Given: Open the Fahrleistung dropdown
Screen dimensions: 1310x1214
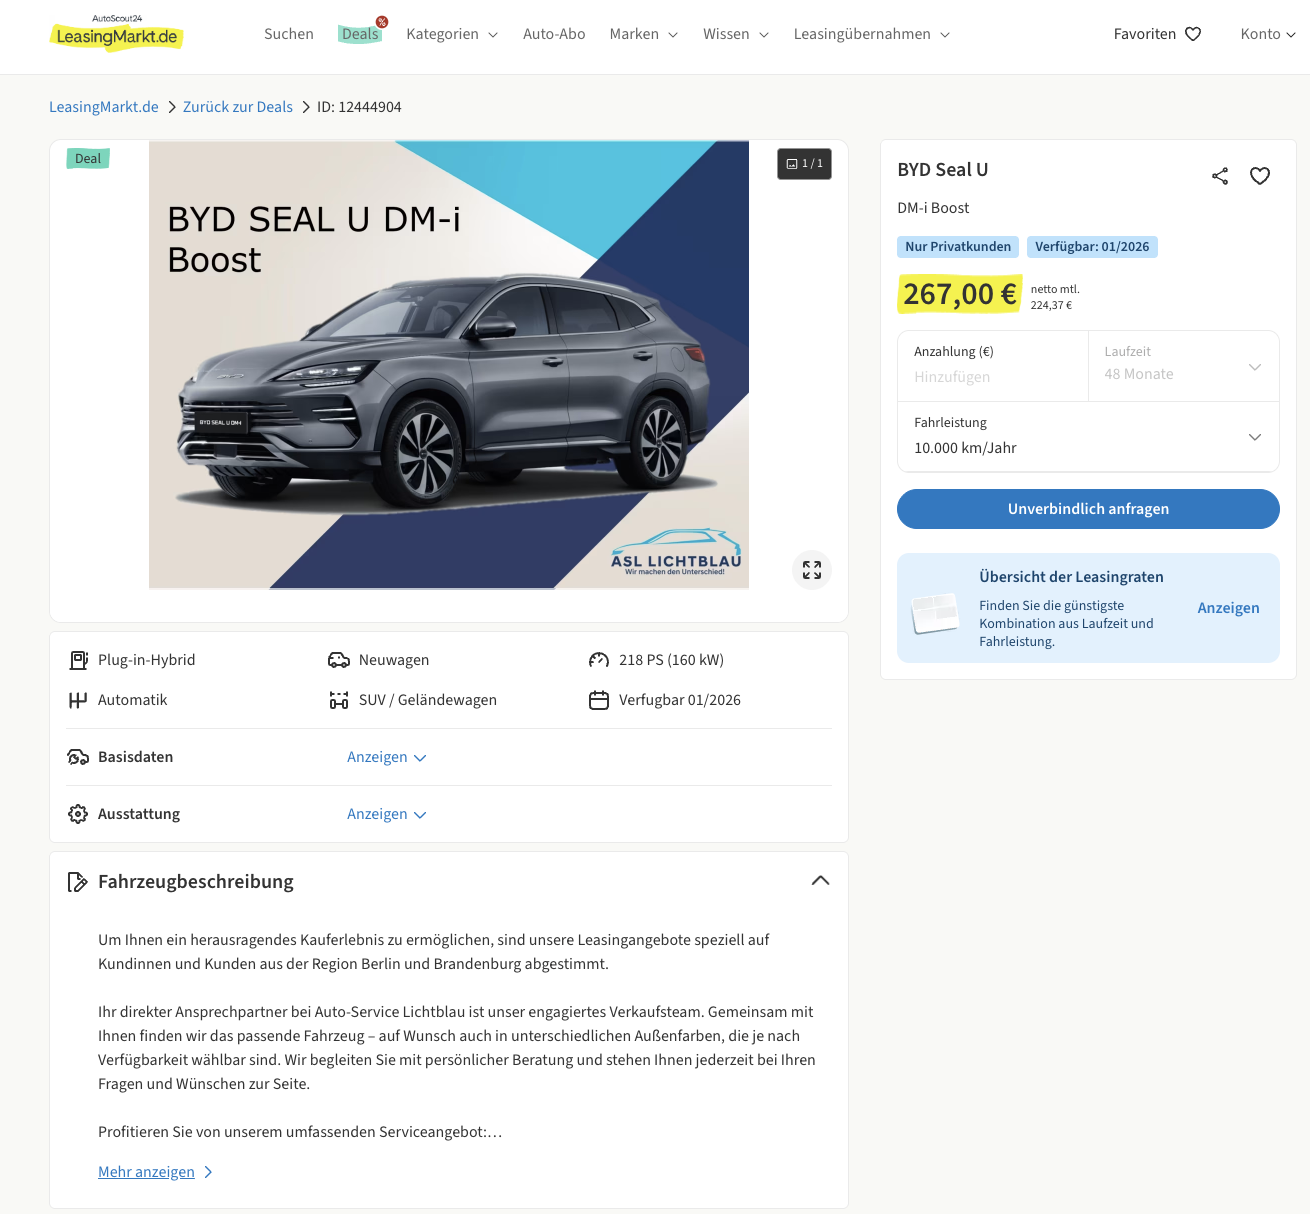Looking at the screenshot, I should (1088, 437).
